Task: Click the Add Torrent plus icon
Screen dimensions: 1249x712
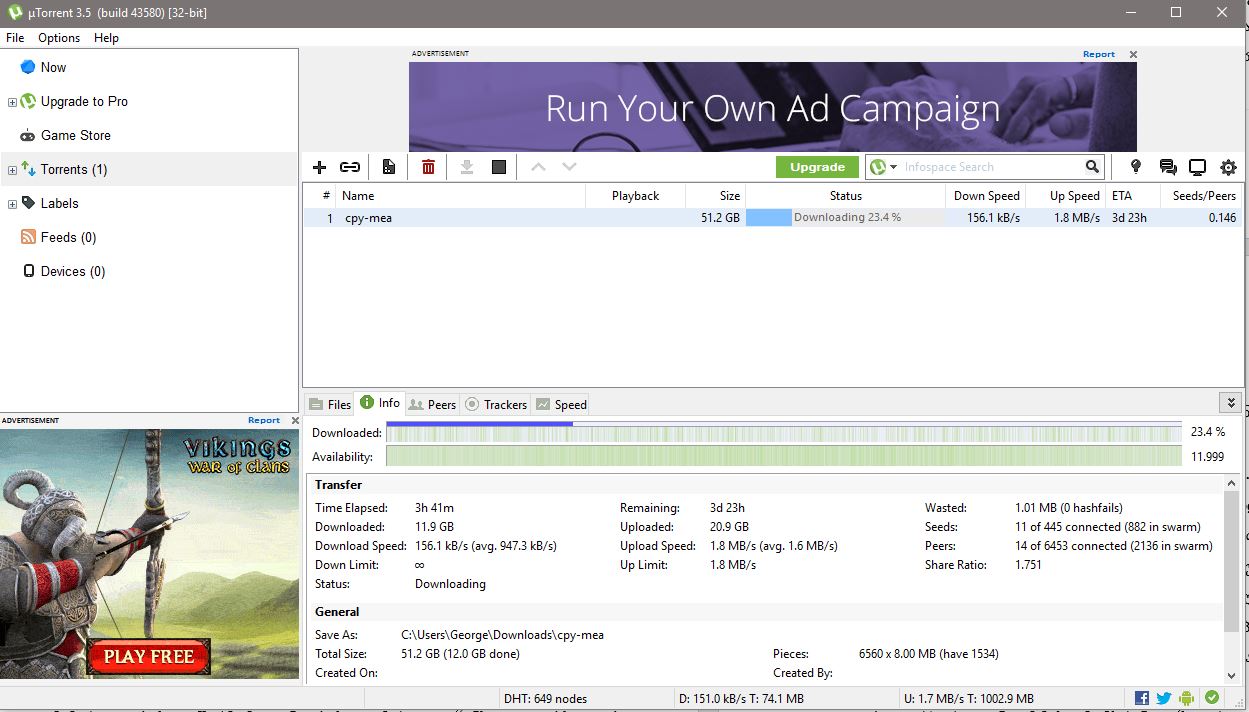Action: pos(320,167)
